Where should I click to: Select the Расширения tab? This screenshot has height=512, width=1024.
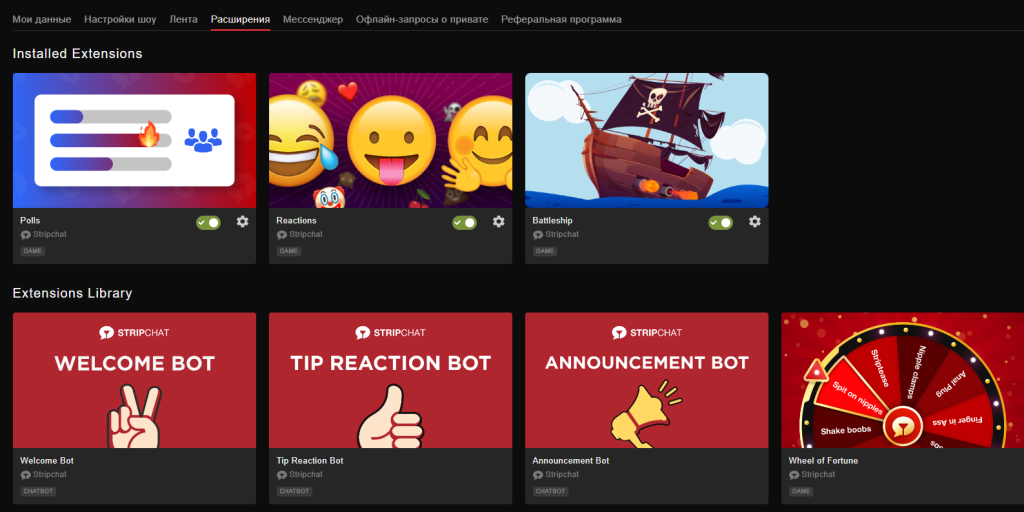pos(240,20)
